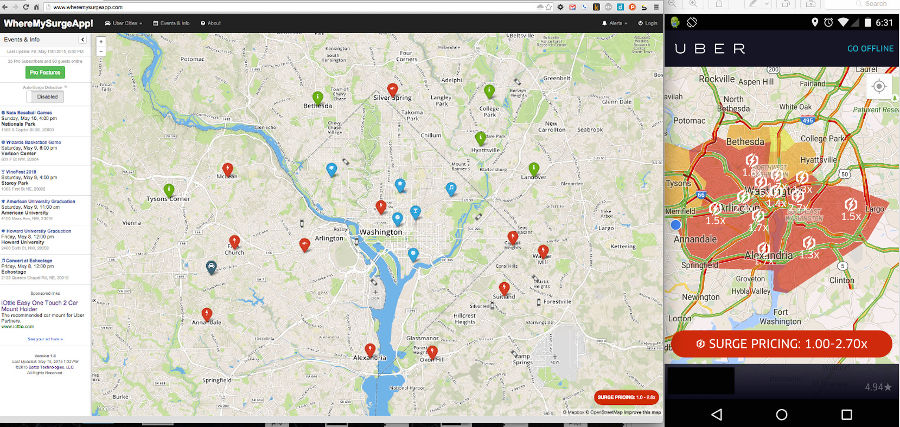This screenshot has width=900, height=427.
Task: Click the browser reload icon
Action: click(26, 7)
